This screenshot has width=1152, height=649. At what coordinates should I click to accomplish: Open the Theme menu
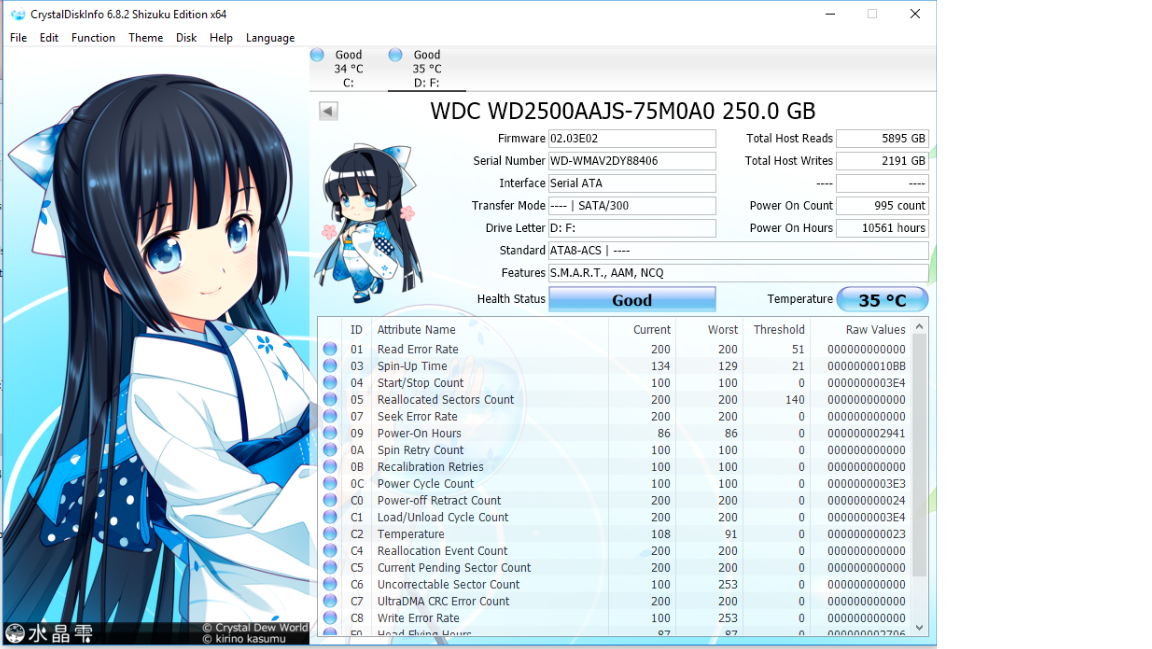click(145, 37)
